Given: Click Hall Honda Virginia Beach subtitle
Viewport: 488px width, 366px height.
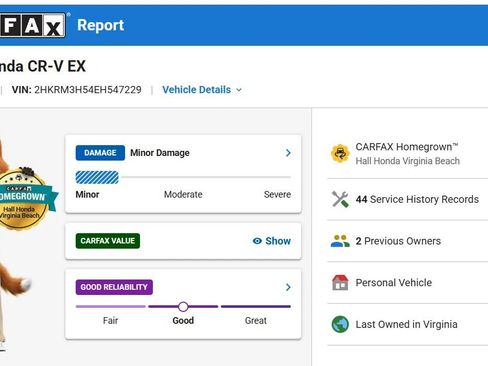Looking at the screenshot, I should point(407,161).
